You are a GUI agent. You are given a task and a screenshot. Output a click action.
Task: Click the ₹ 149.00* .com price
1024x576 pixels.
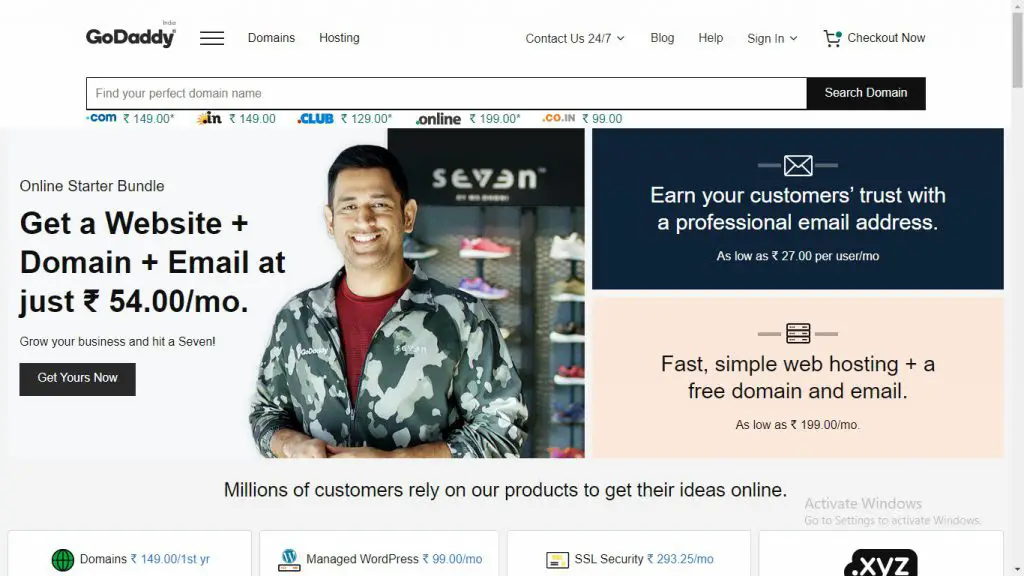pyautogui.click(x=149, y=119)
